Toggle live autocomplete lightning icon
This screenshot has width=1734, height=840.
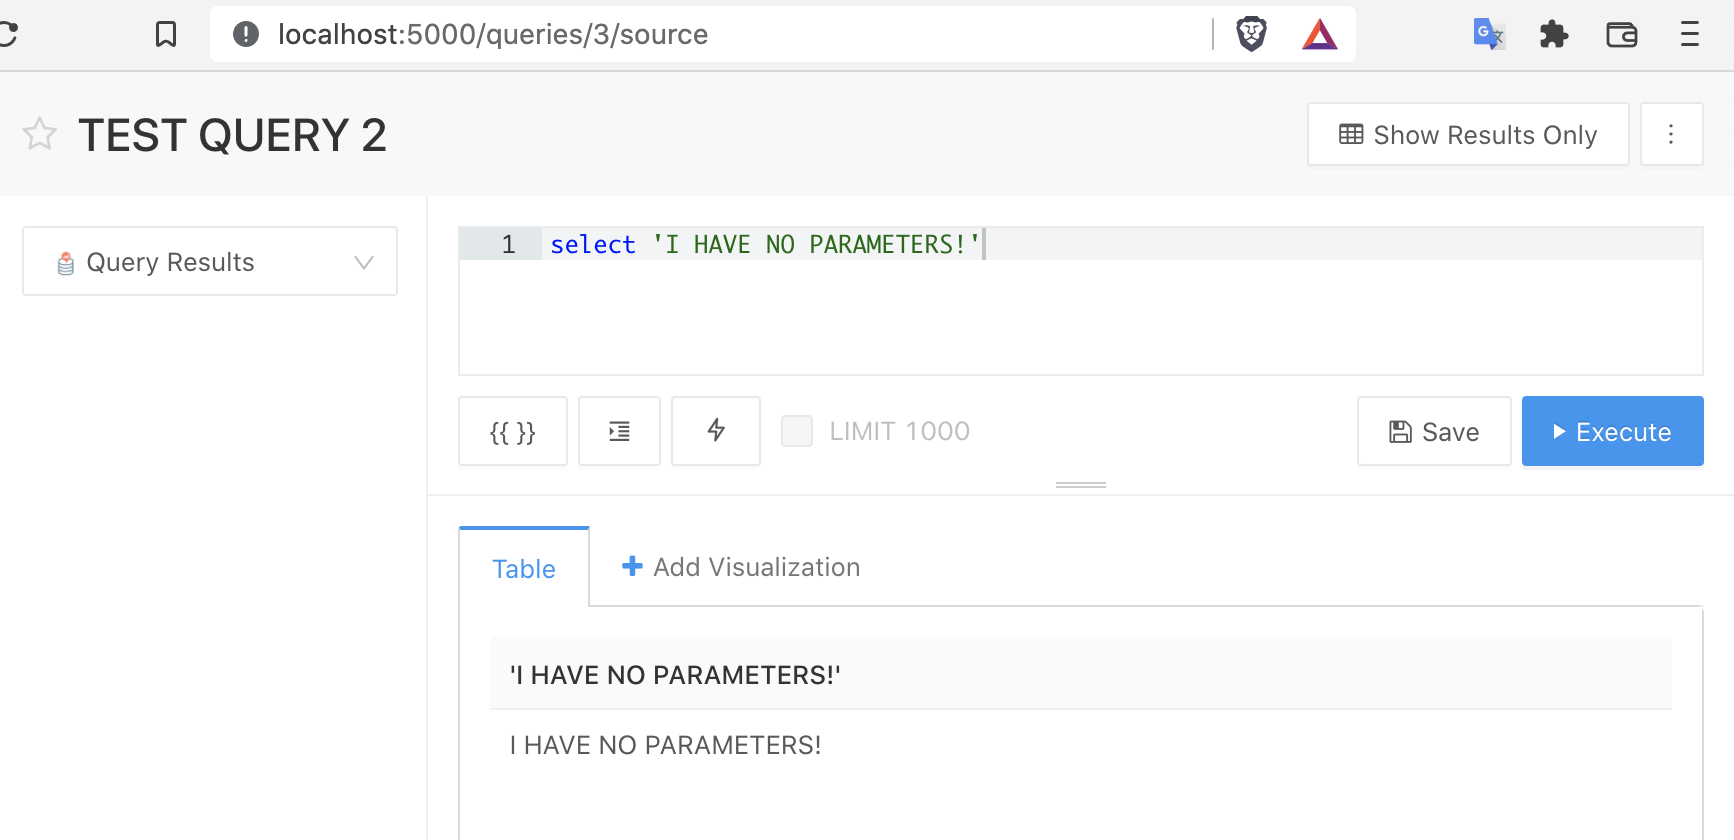pos(716,431)
